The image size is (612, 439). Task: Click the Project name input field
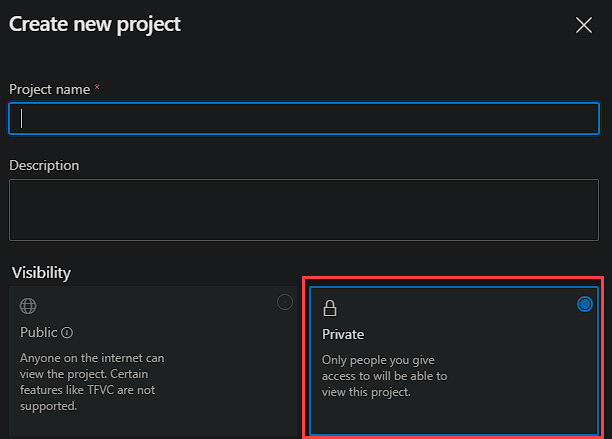point(304,119)
